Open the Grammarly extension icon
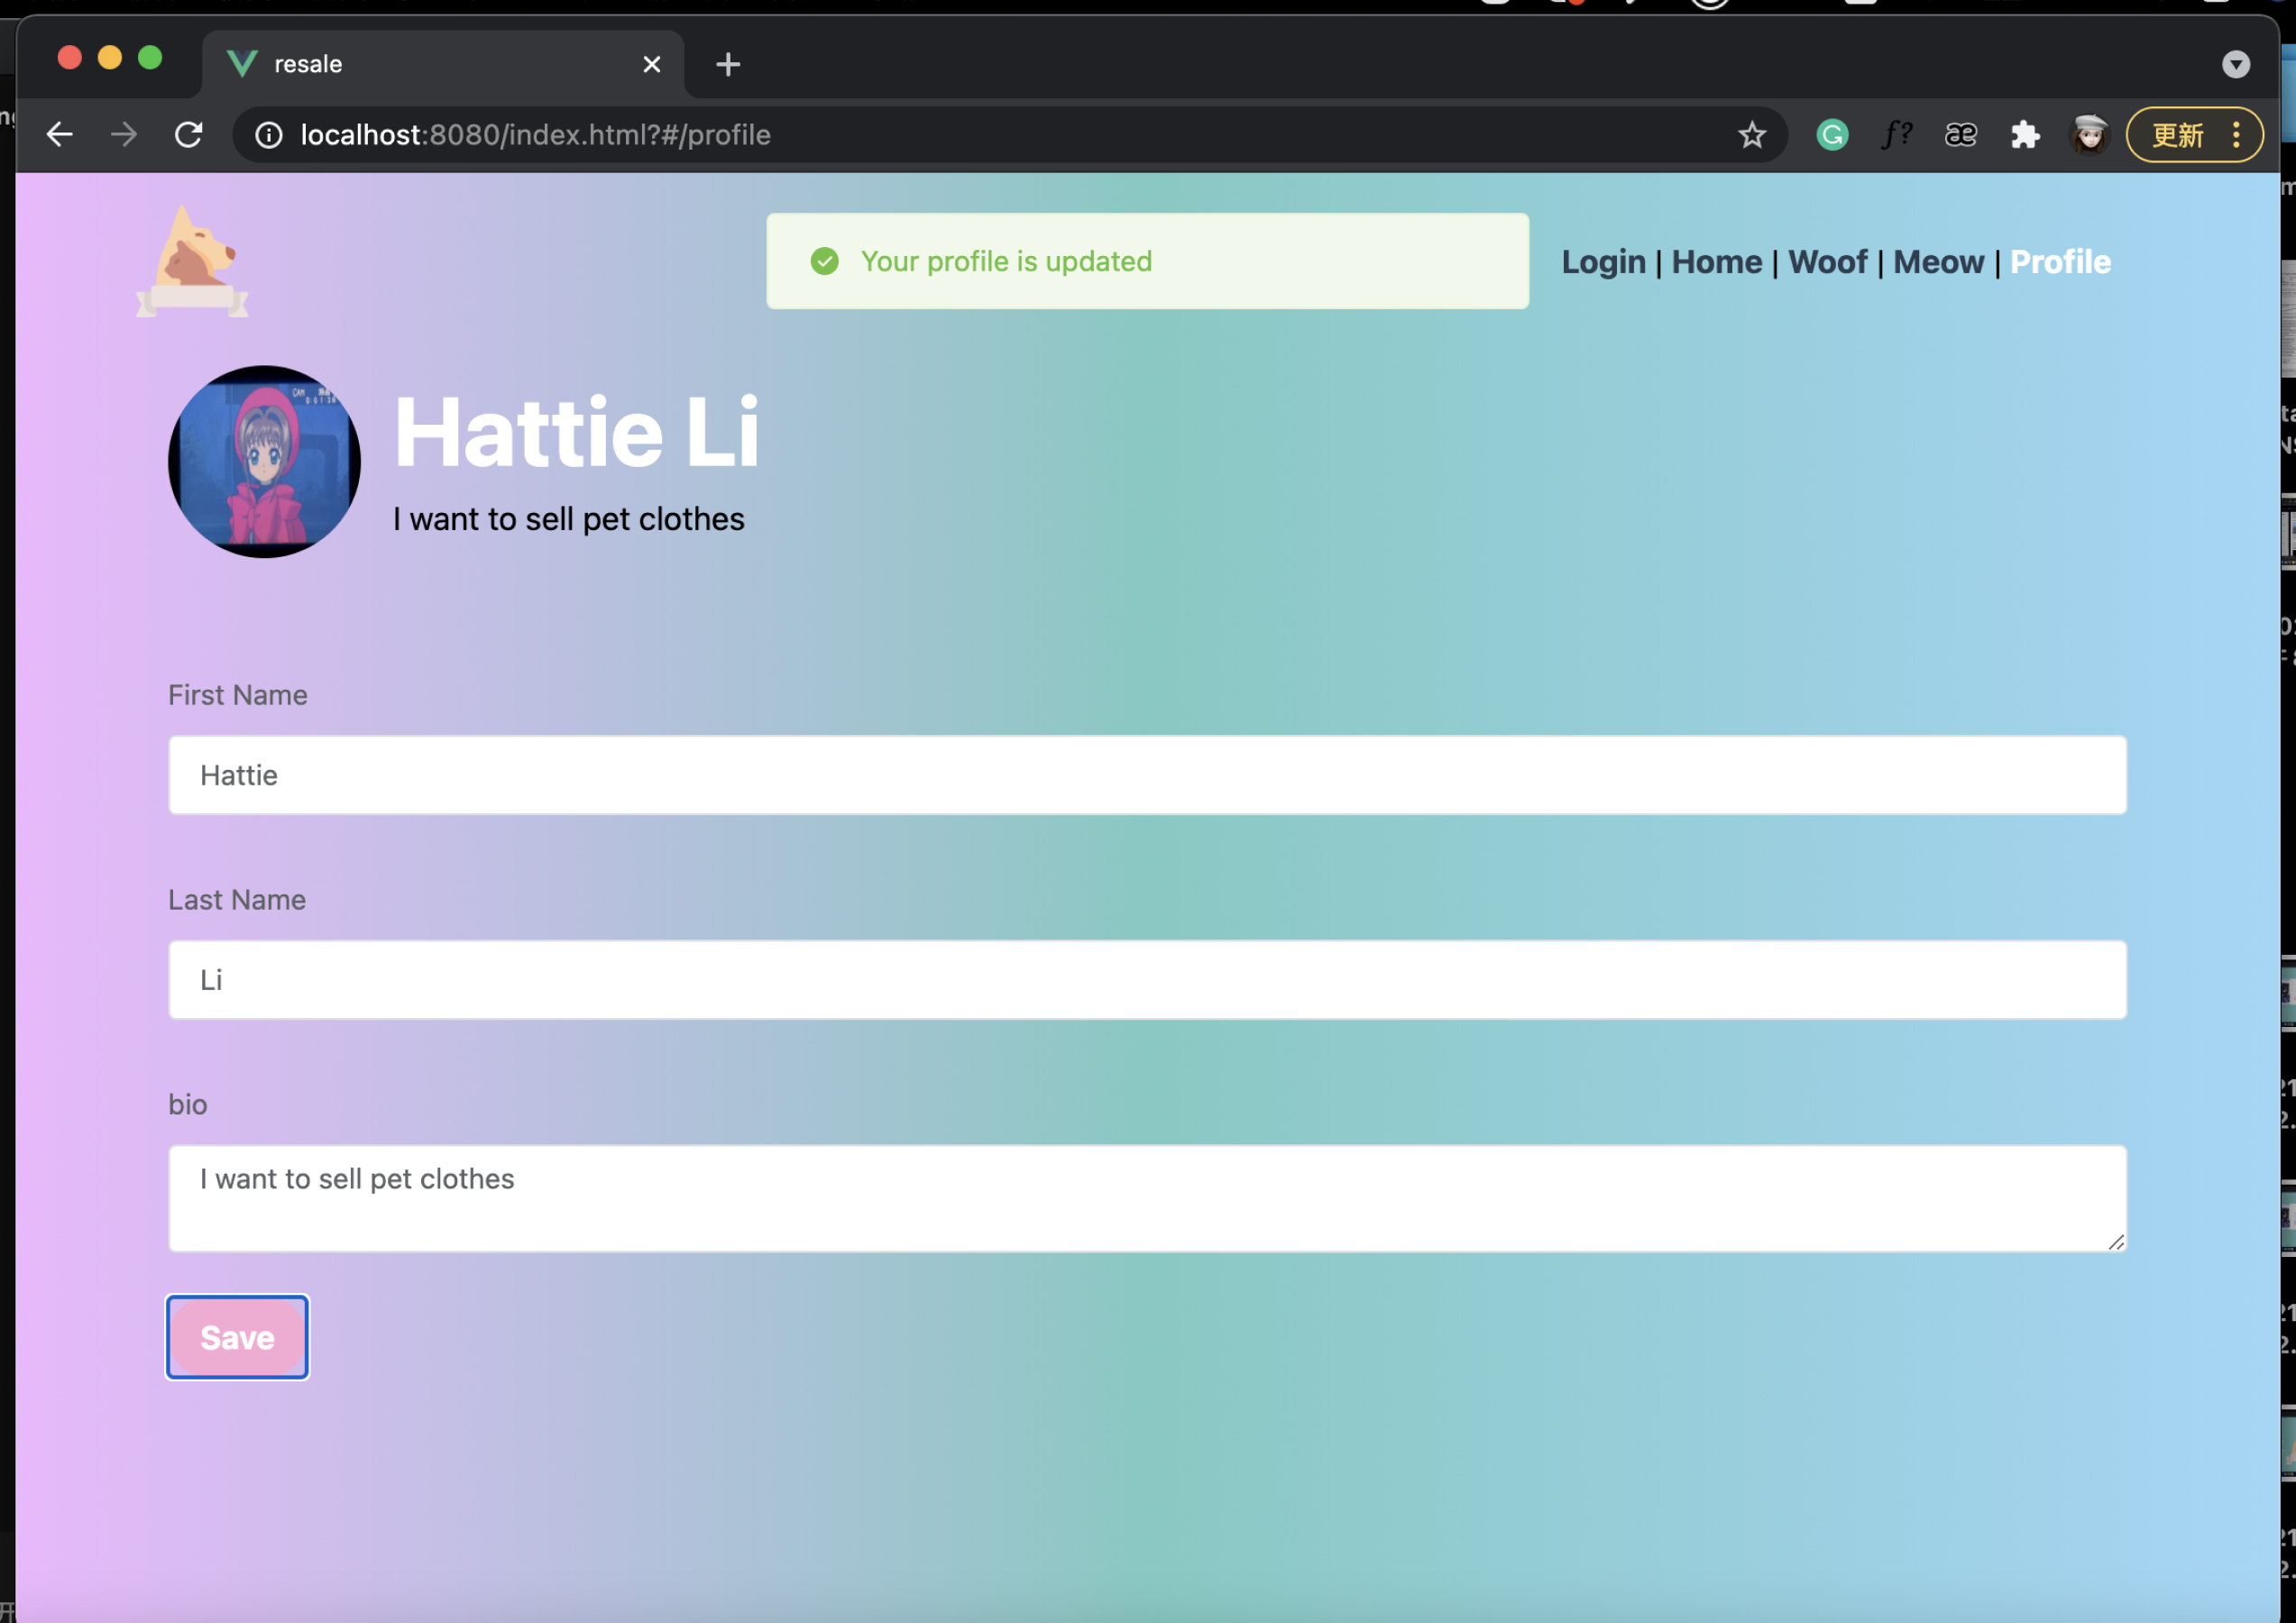2296x1623 pixels. pos(1832,135)
